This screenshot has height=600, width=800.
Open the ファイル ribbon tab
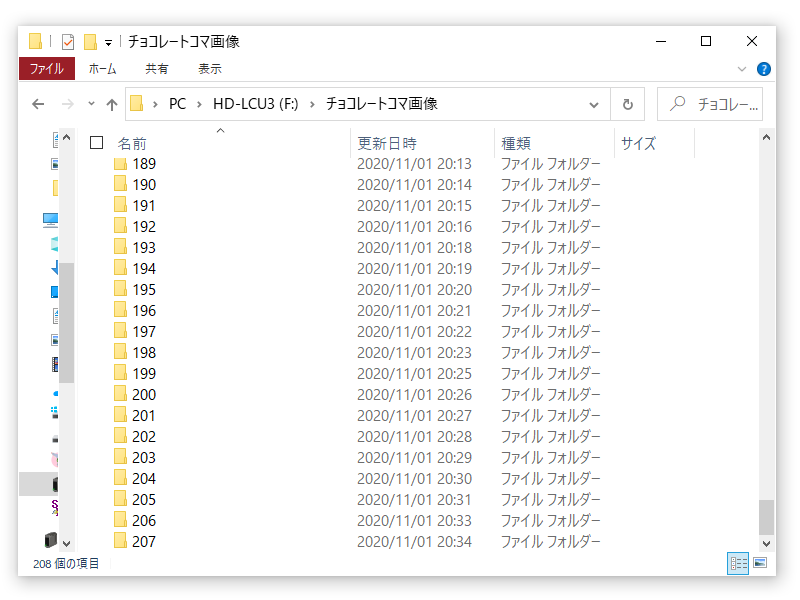coord(46,68)
